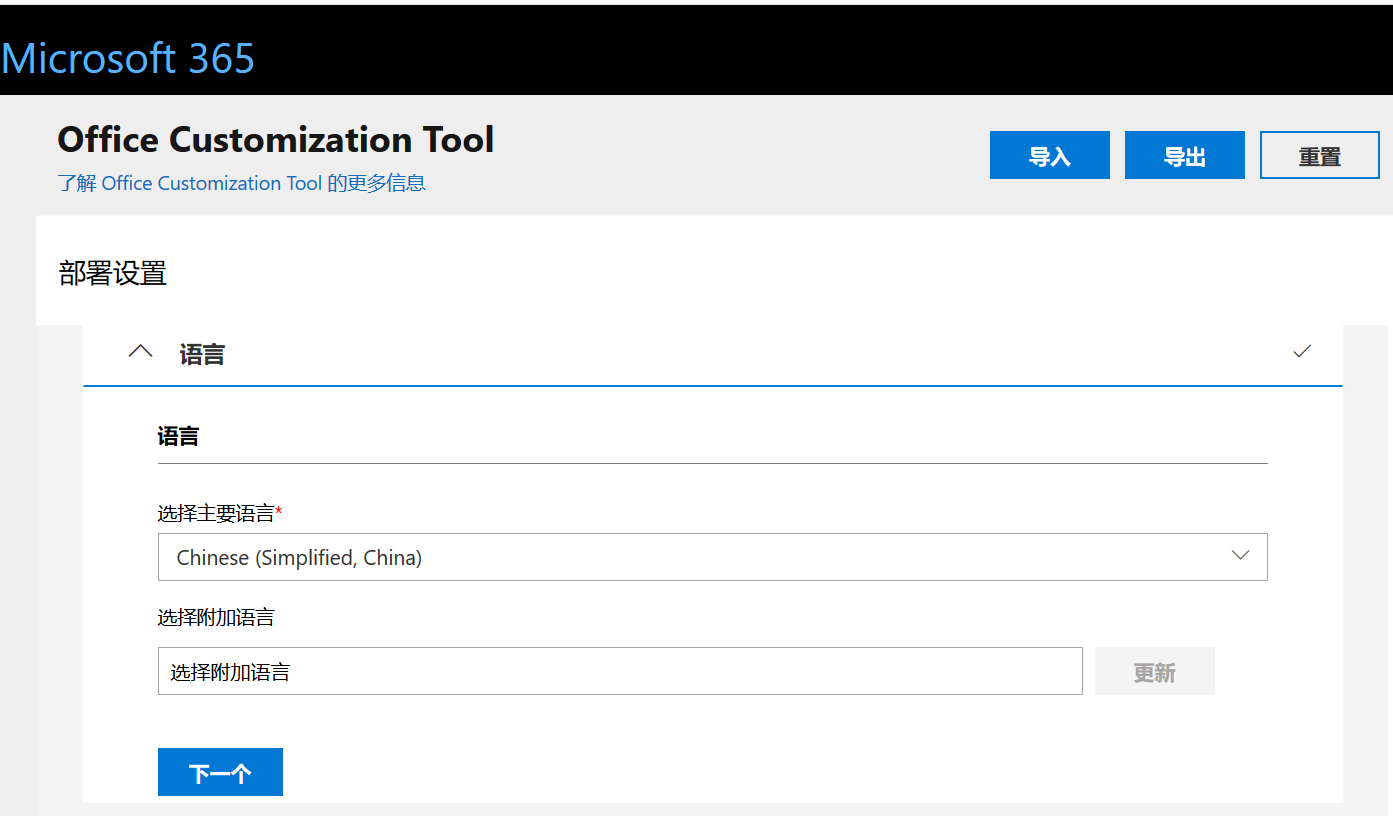The width and height of the screenshot is (1393, 816).
Task: Open the link about Office Customization Tool 的更多信息
Action: click(x=242, y=183)
